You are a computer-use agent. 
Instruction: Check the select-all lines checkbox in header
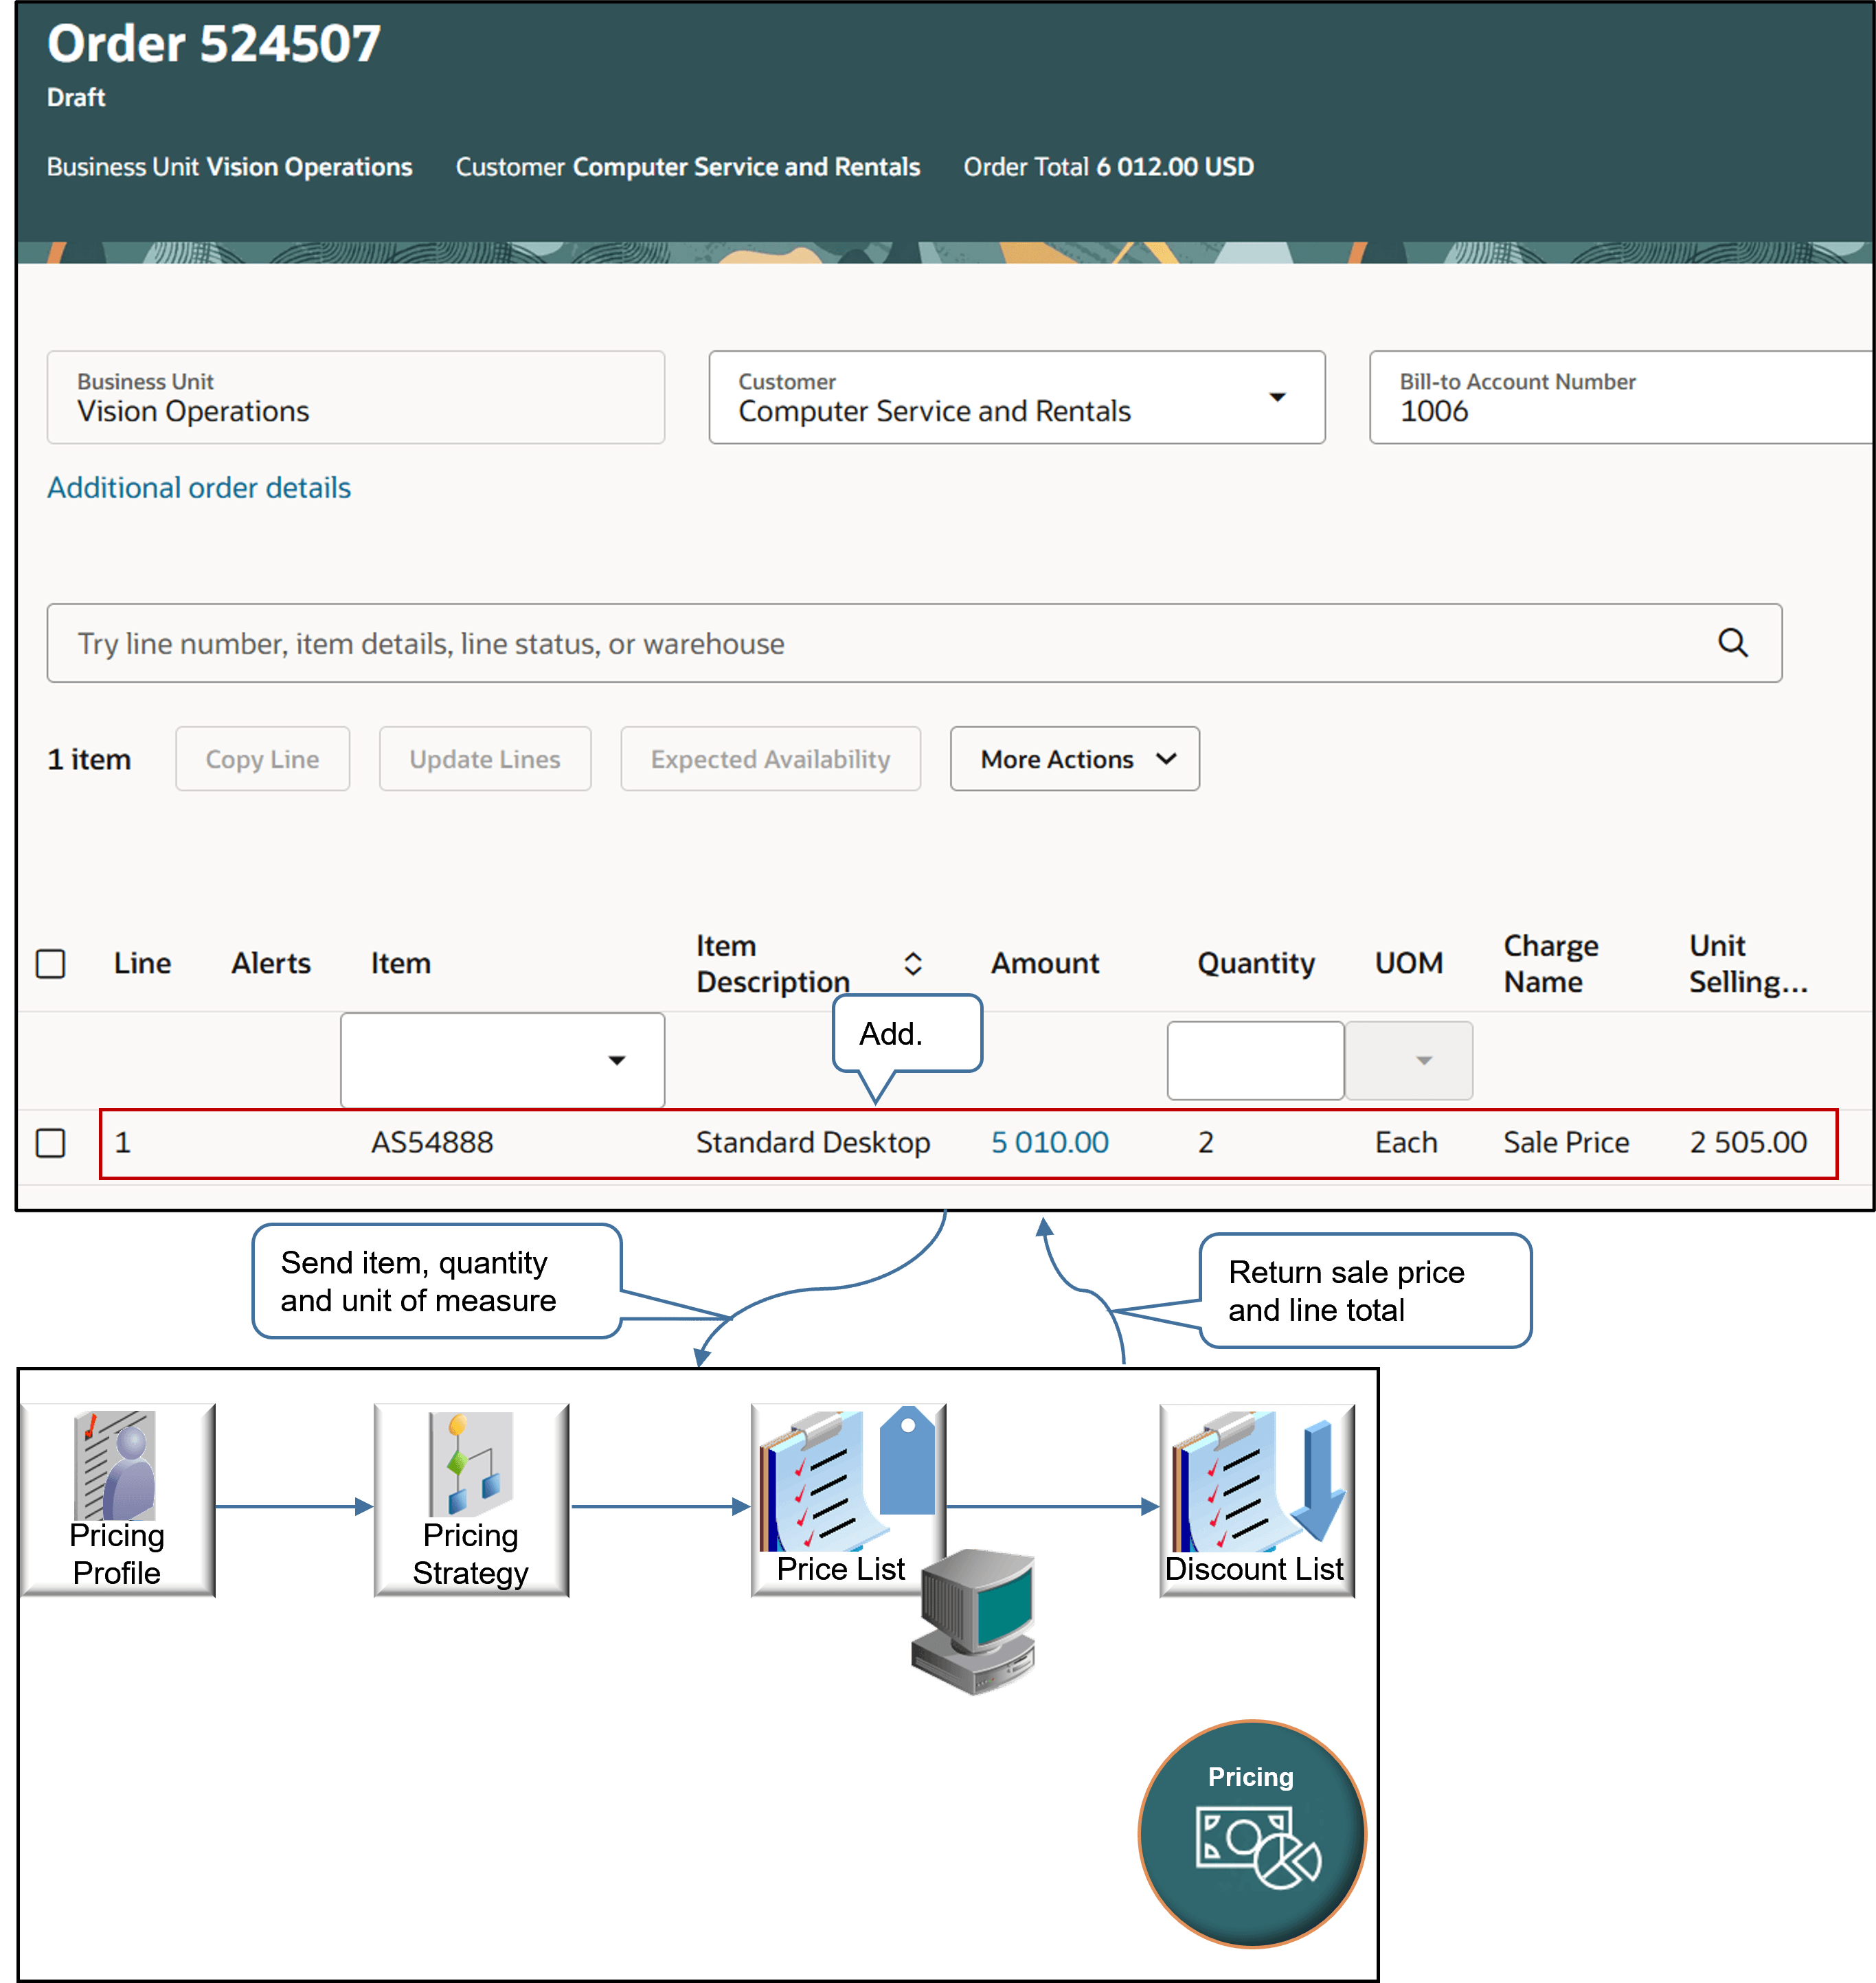click(51, 963)
